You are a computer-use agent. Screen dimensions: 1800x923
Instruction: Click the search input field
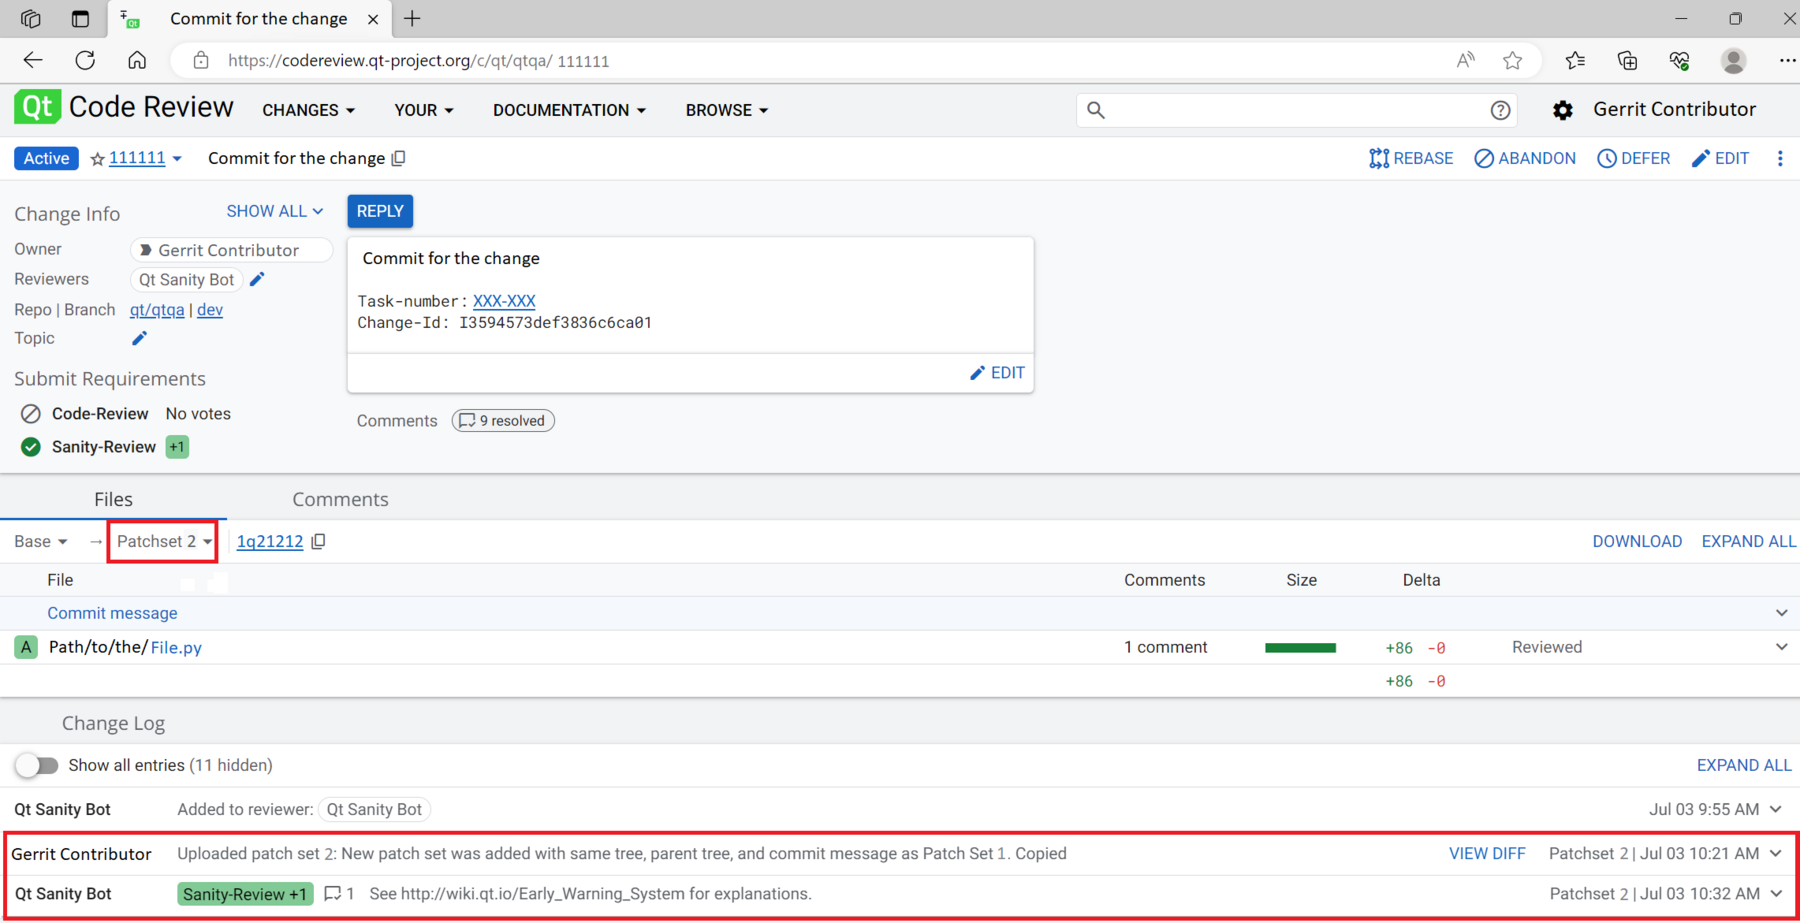pyautogui.click(x=1296, y=110)
